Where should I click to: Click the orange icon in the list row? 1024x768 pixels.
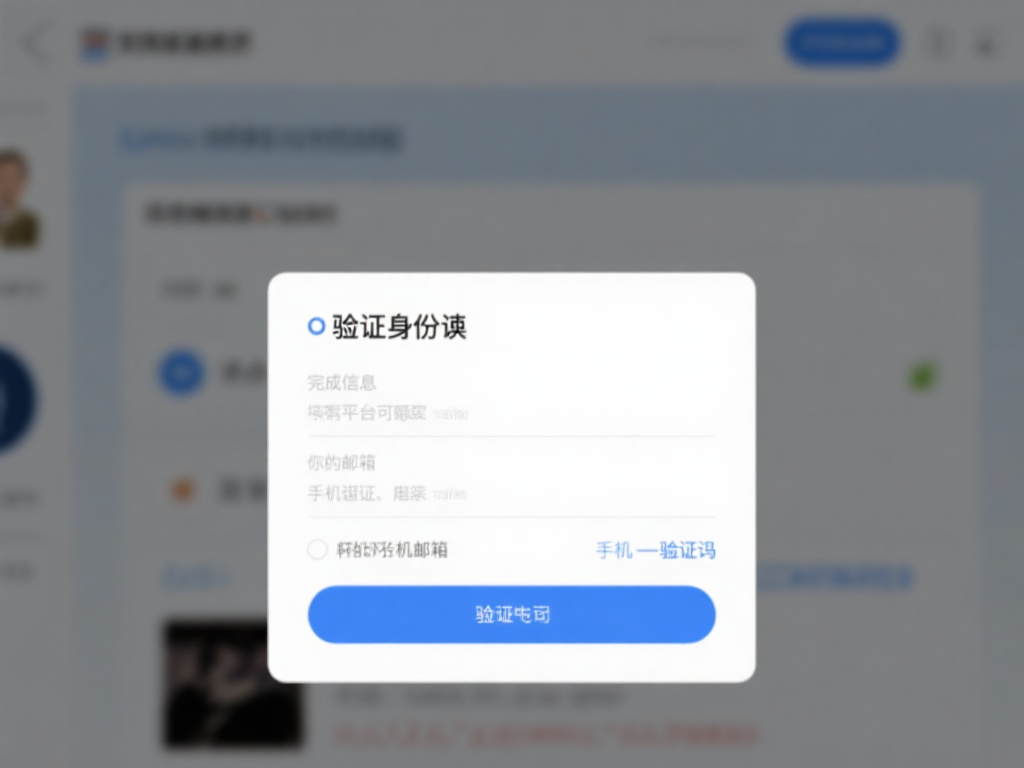coord(183,489)
